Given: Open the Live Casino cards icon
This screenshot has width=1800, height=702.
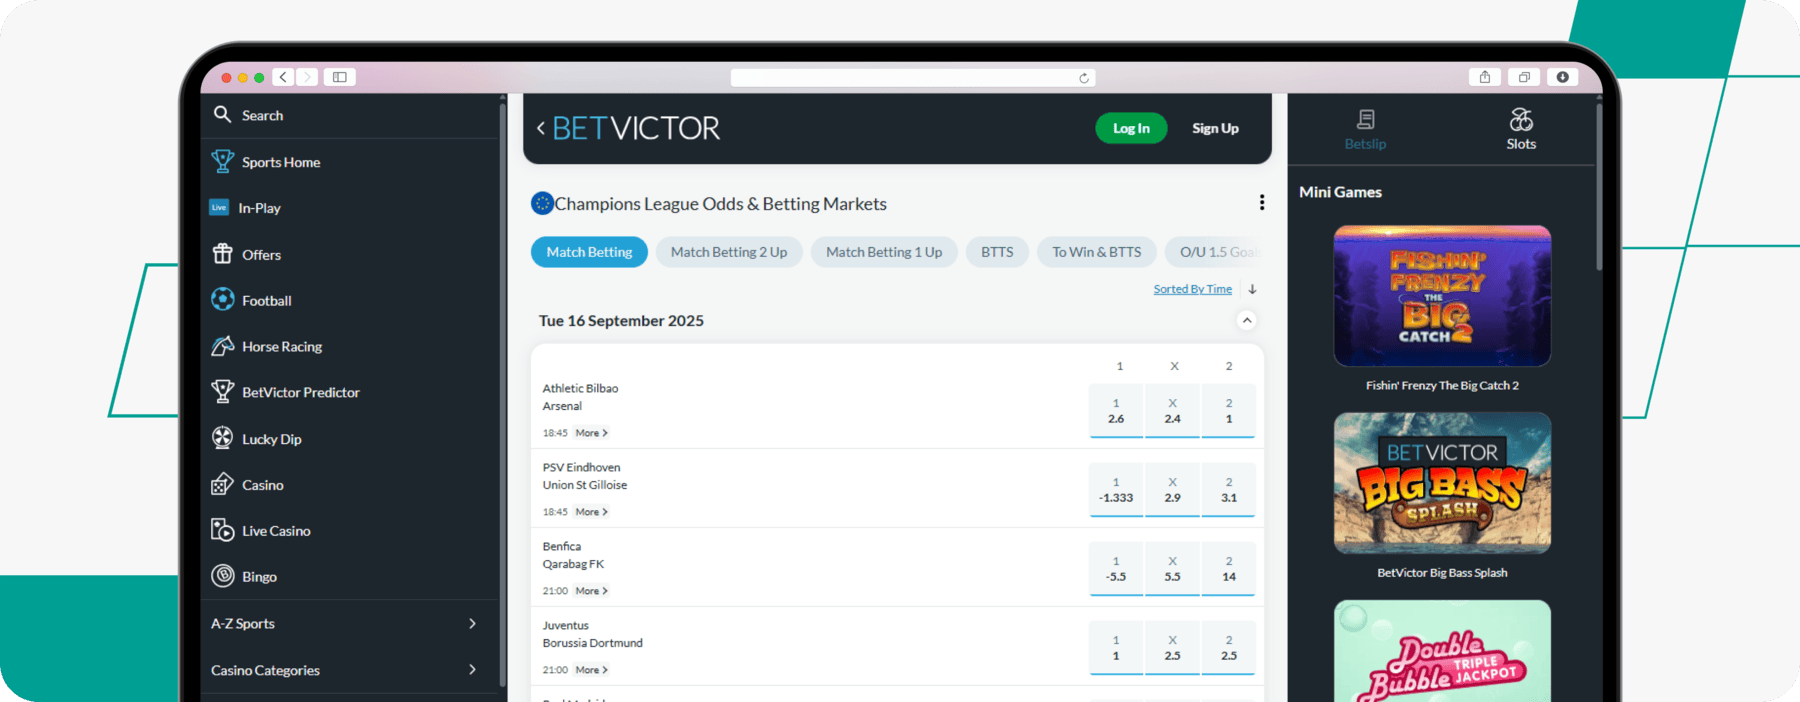Looking at the screenshot, I should pos(222,530).
